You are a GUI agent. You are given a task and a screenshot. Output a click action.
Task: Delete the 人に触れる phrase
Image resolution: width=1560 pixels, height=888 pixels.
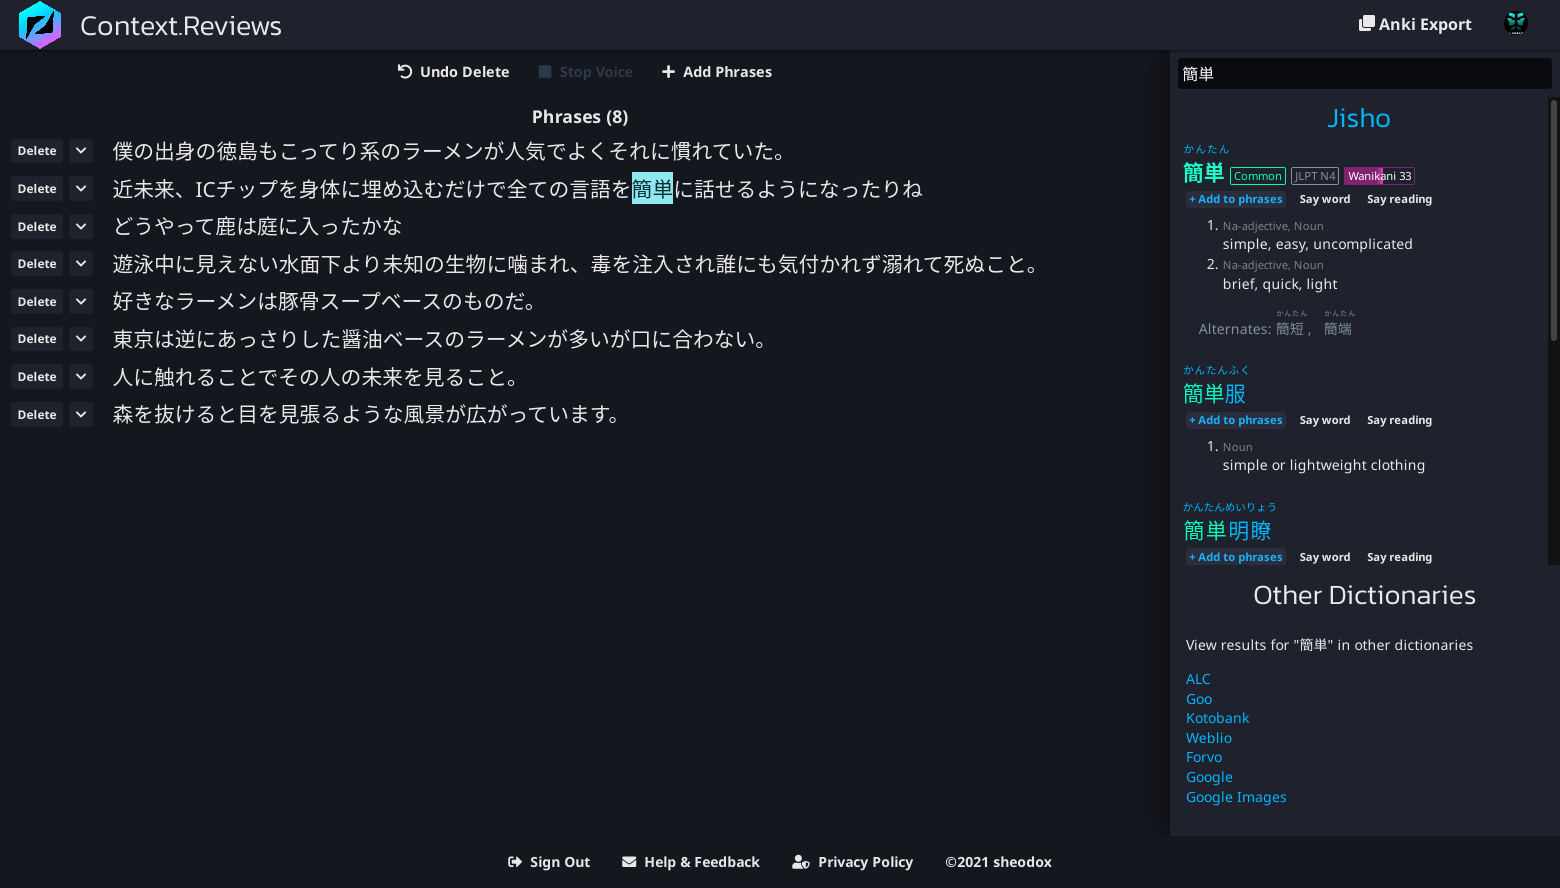[x=37, y=377]
